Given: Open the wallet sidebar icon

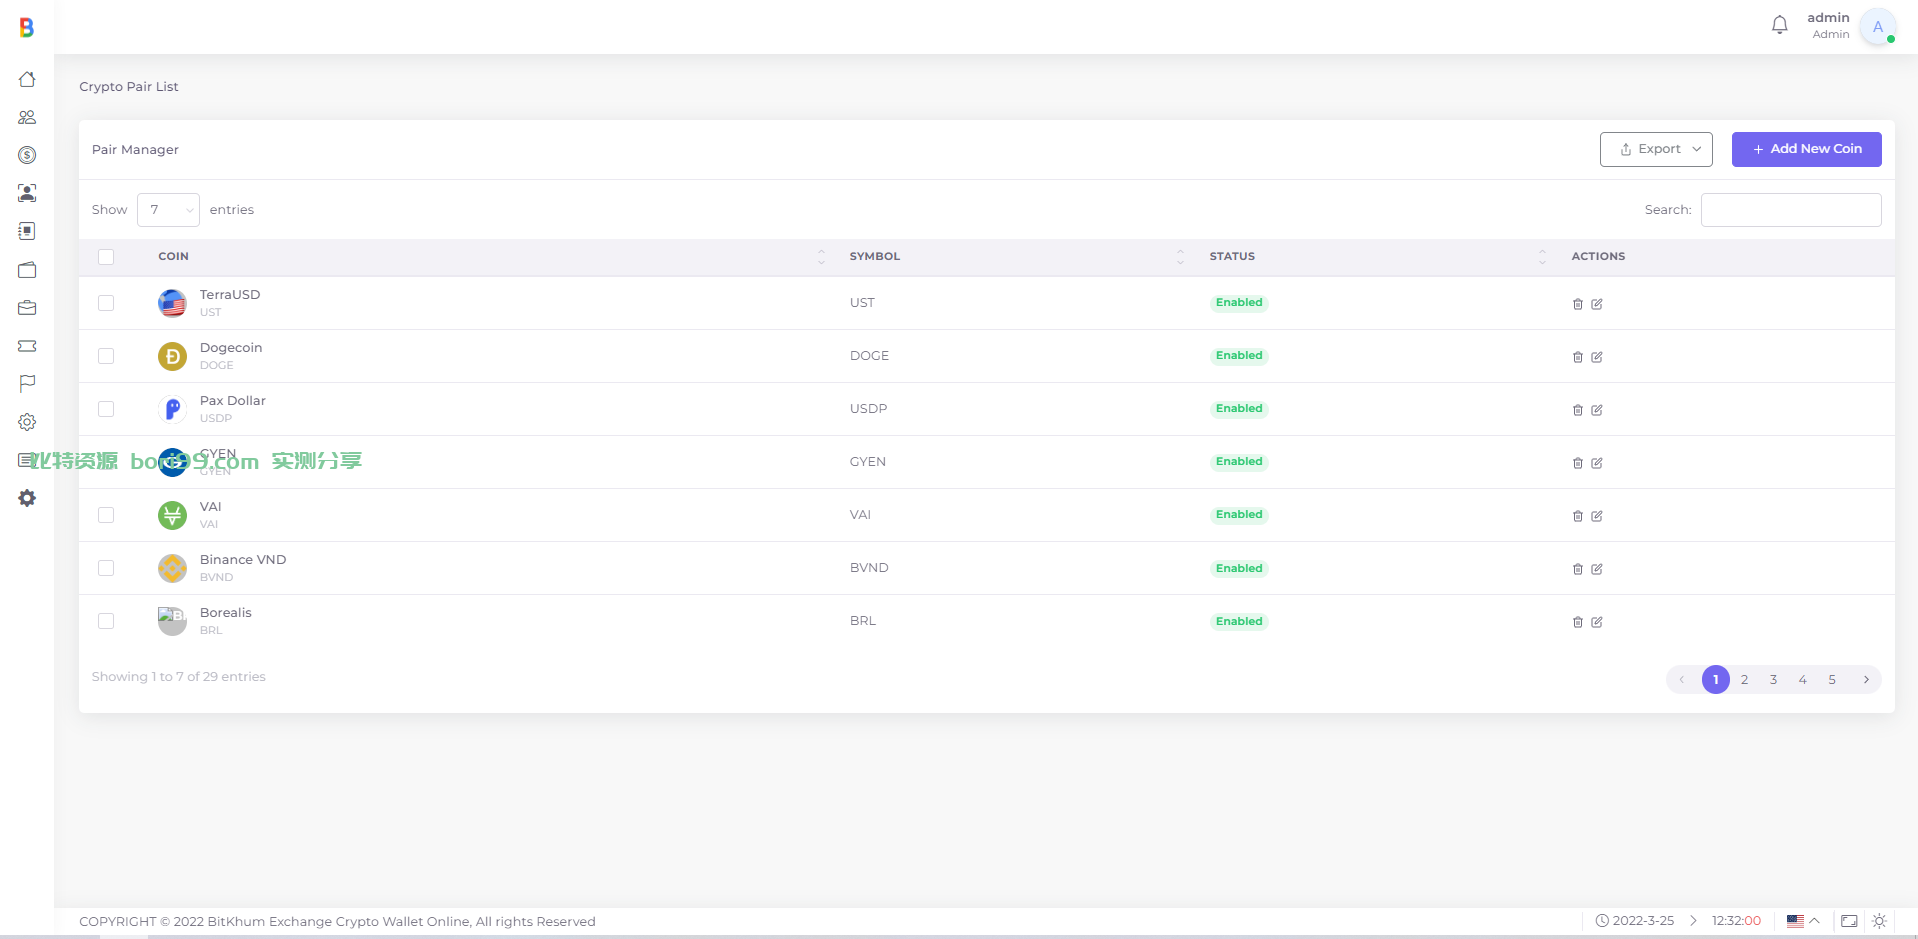Looking at the screenshot, I should coord(27,270).
